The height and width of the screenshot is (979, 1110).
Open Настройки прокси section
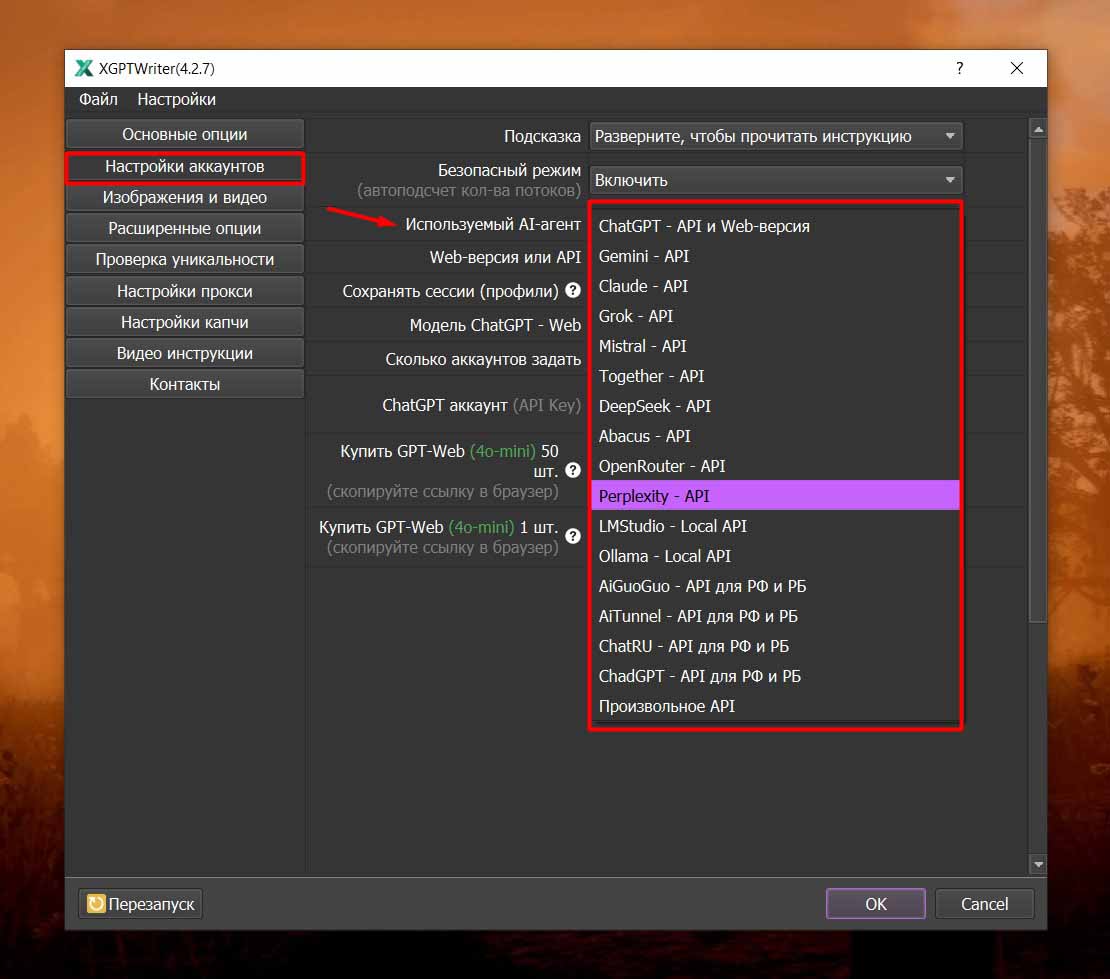tap(185, 291)
